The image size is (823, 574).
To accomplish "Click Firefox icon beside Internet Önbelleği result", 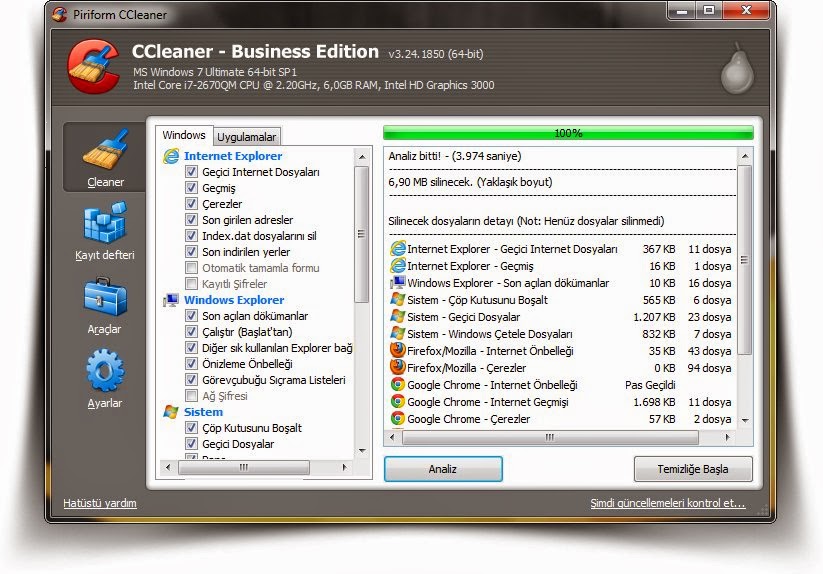I will click(398, 350).
